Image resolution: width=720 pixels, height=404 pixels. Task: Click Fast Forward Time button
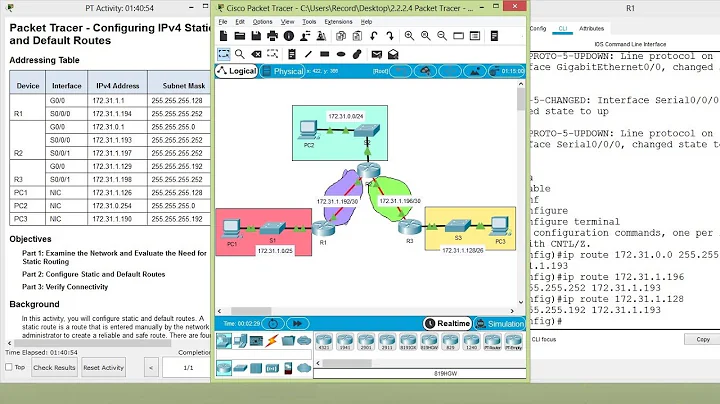pos(298,323)
